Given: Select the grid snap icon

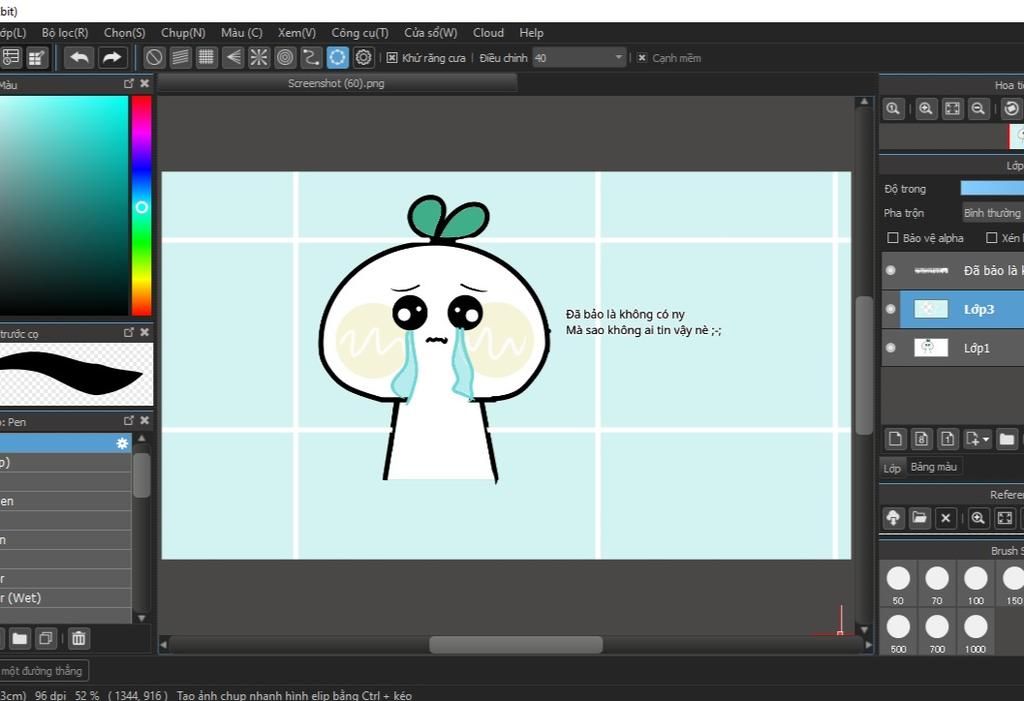Looking at the screenshot, I should tap(207, 58).
